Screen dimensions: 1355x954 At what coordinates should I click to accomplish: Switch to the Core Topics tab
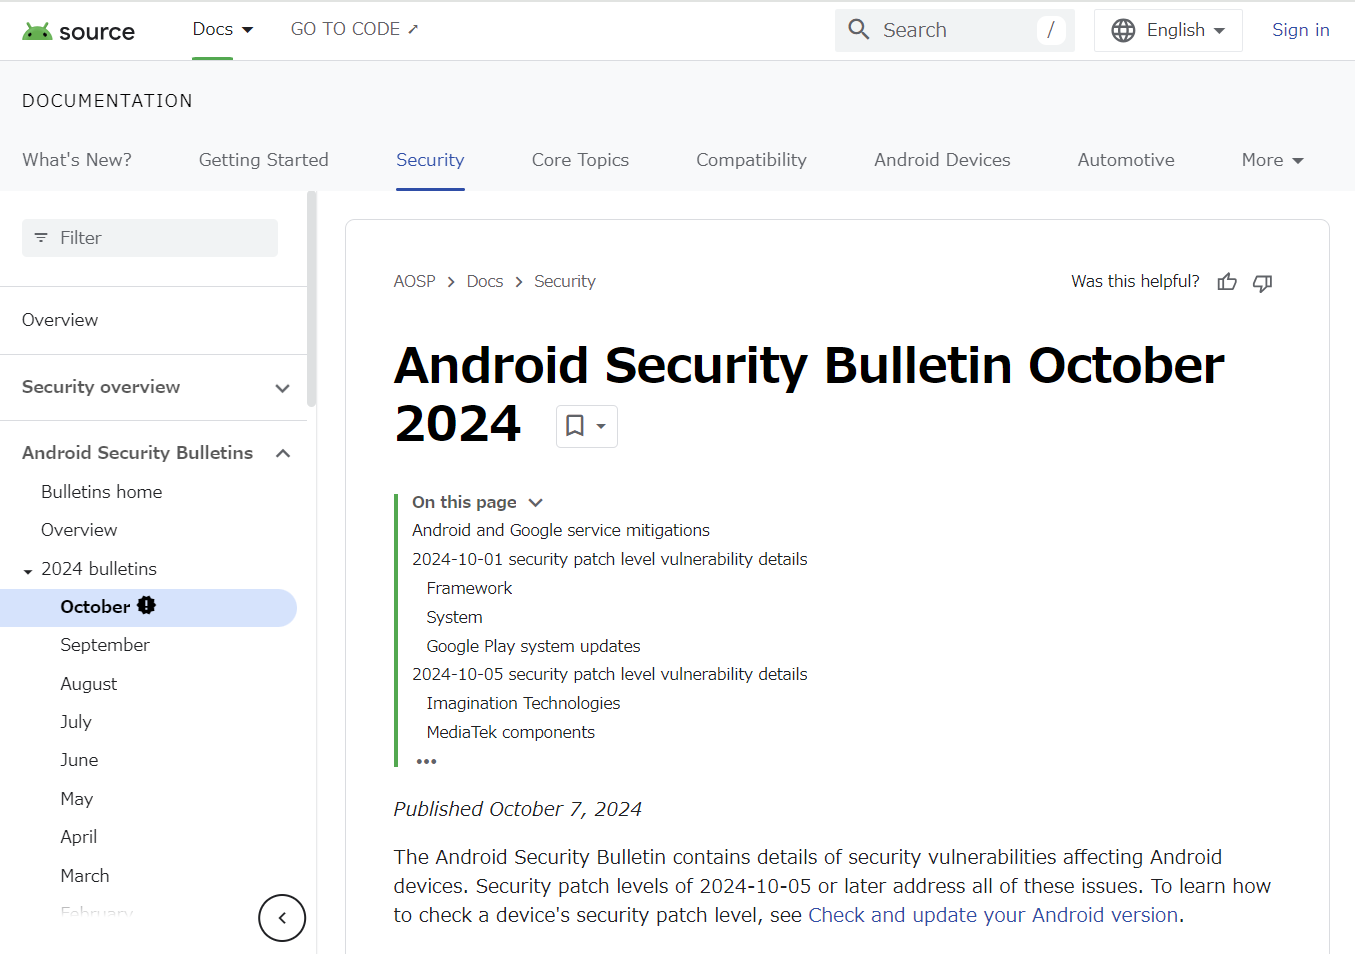click(x=580, y=160)
